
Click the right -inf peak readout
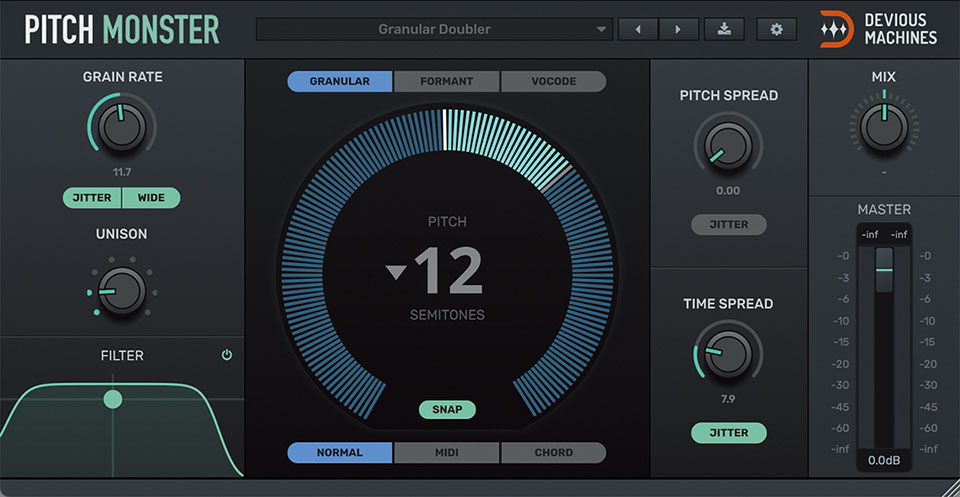point(898,234)
